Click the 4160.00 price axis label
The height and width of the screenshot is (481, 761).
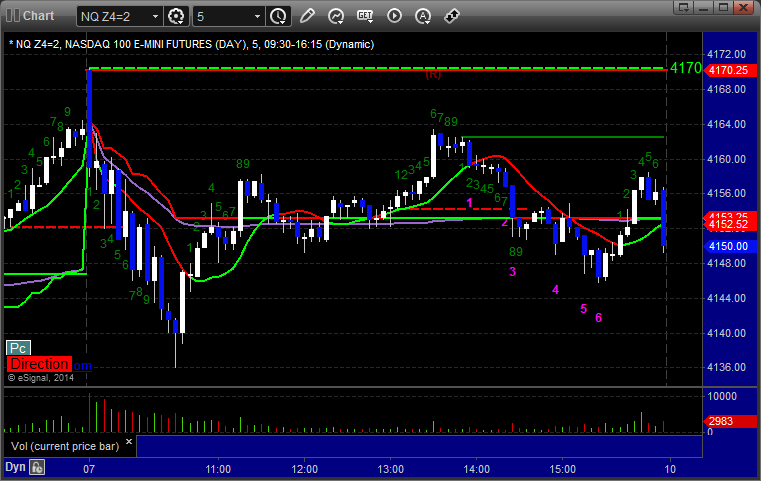(727, 159)
